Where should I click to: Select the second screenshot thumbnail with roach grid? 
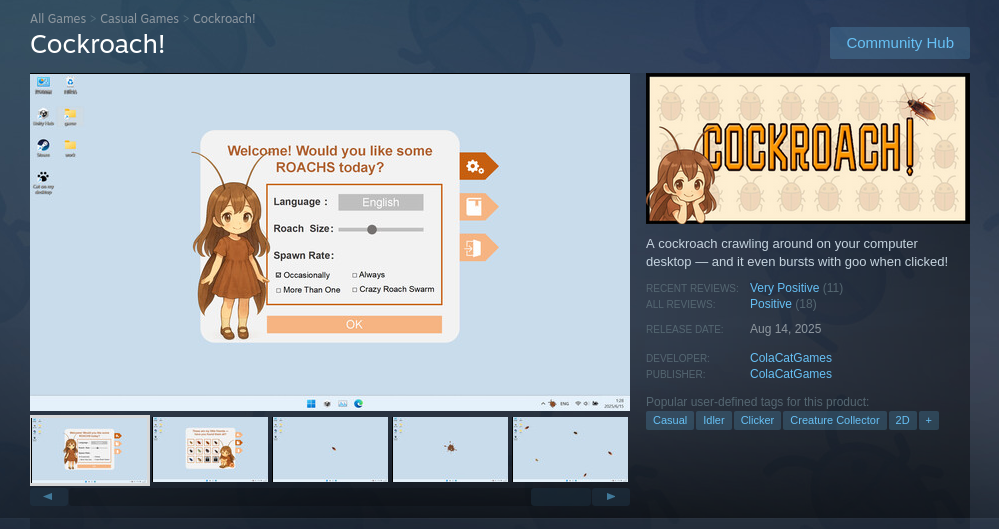210,450
